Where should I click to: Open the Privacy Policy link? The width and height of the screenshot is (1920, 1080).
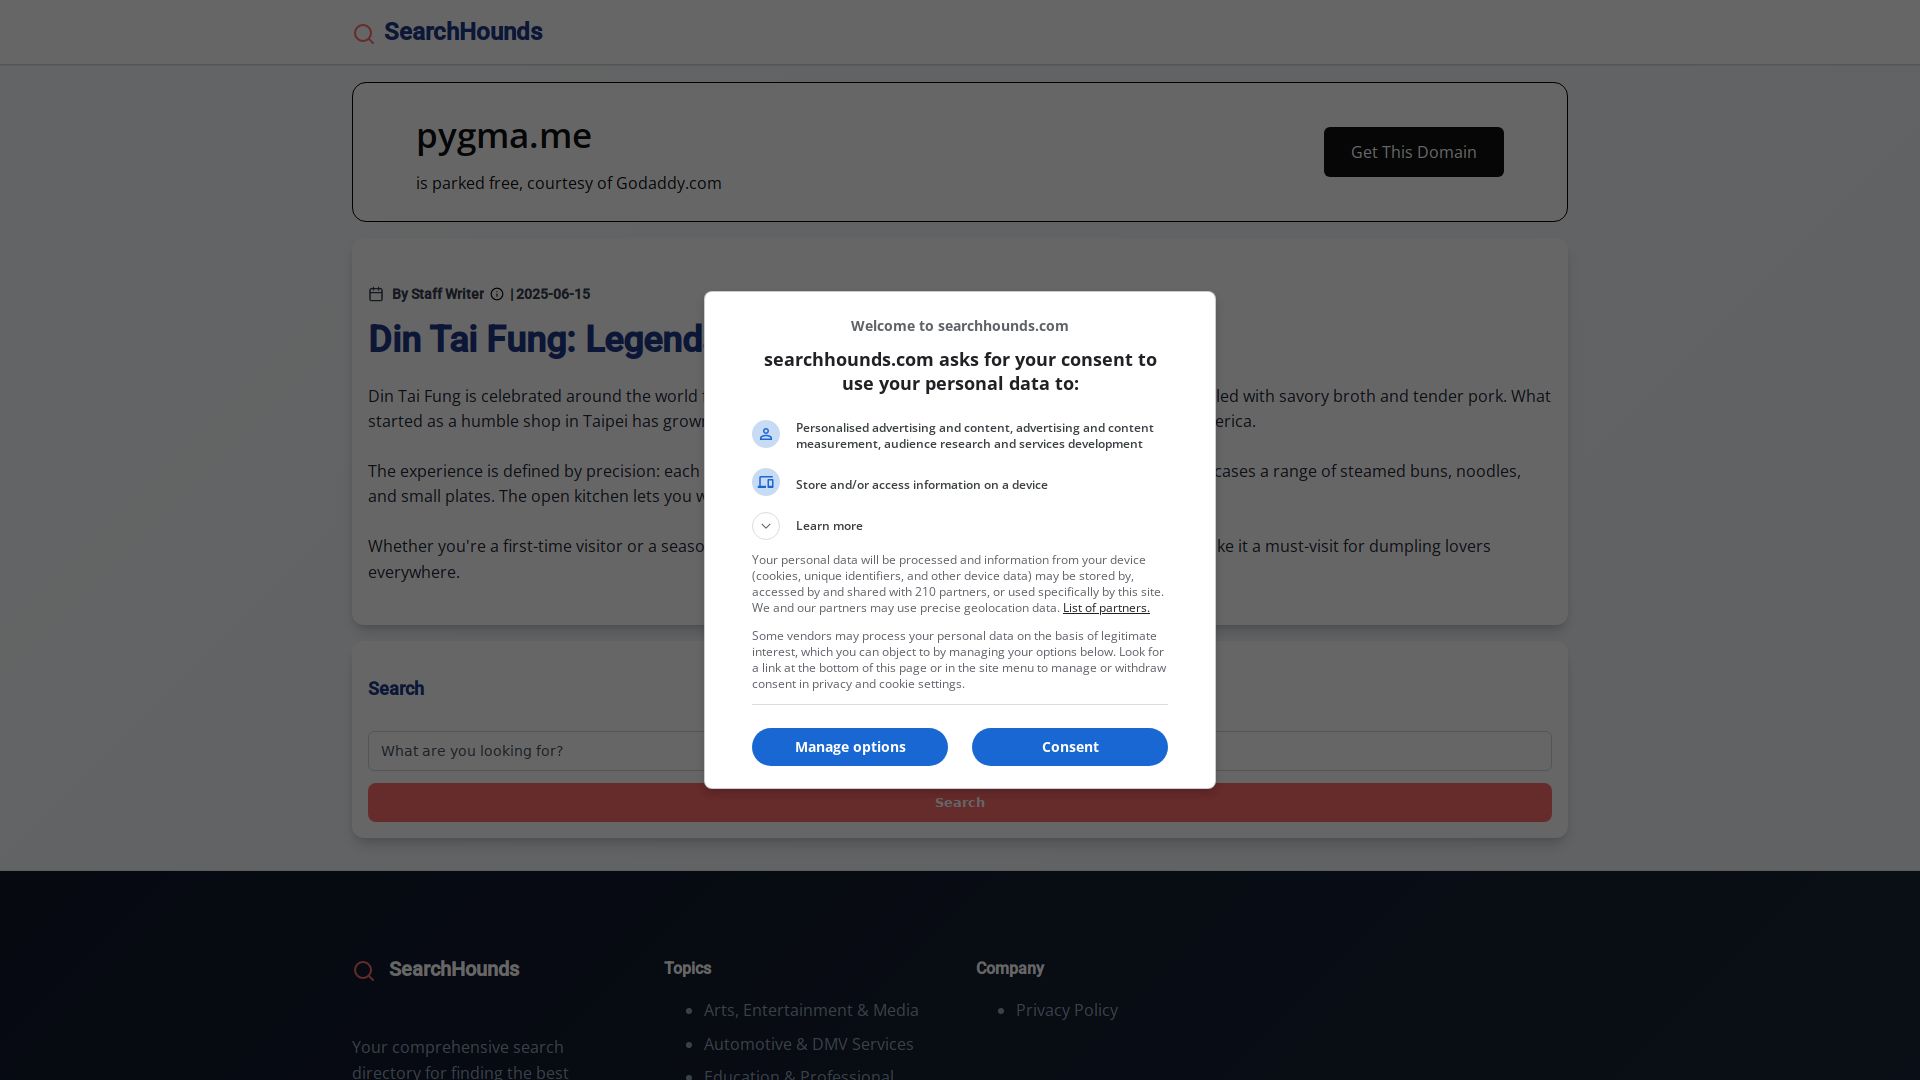(x=1067, y=1010)
